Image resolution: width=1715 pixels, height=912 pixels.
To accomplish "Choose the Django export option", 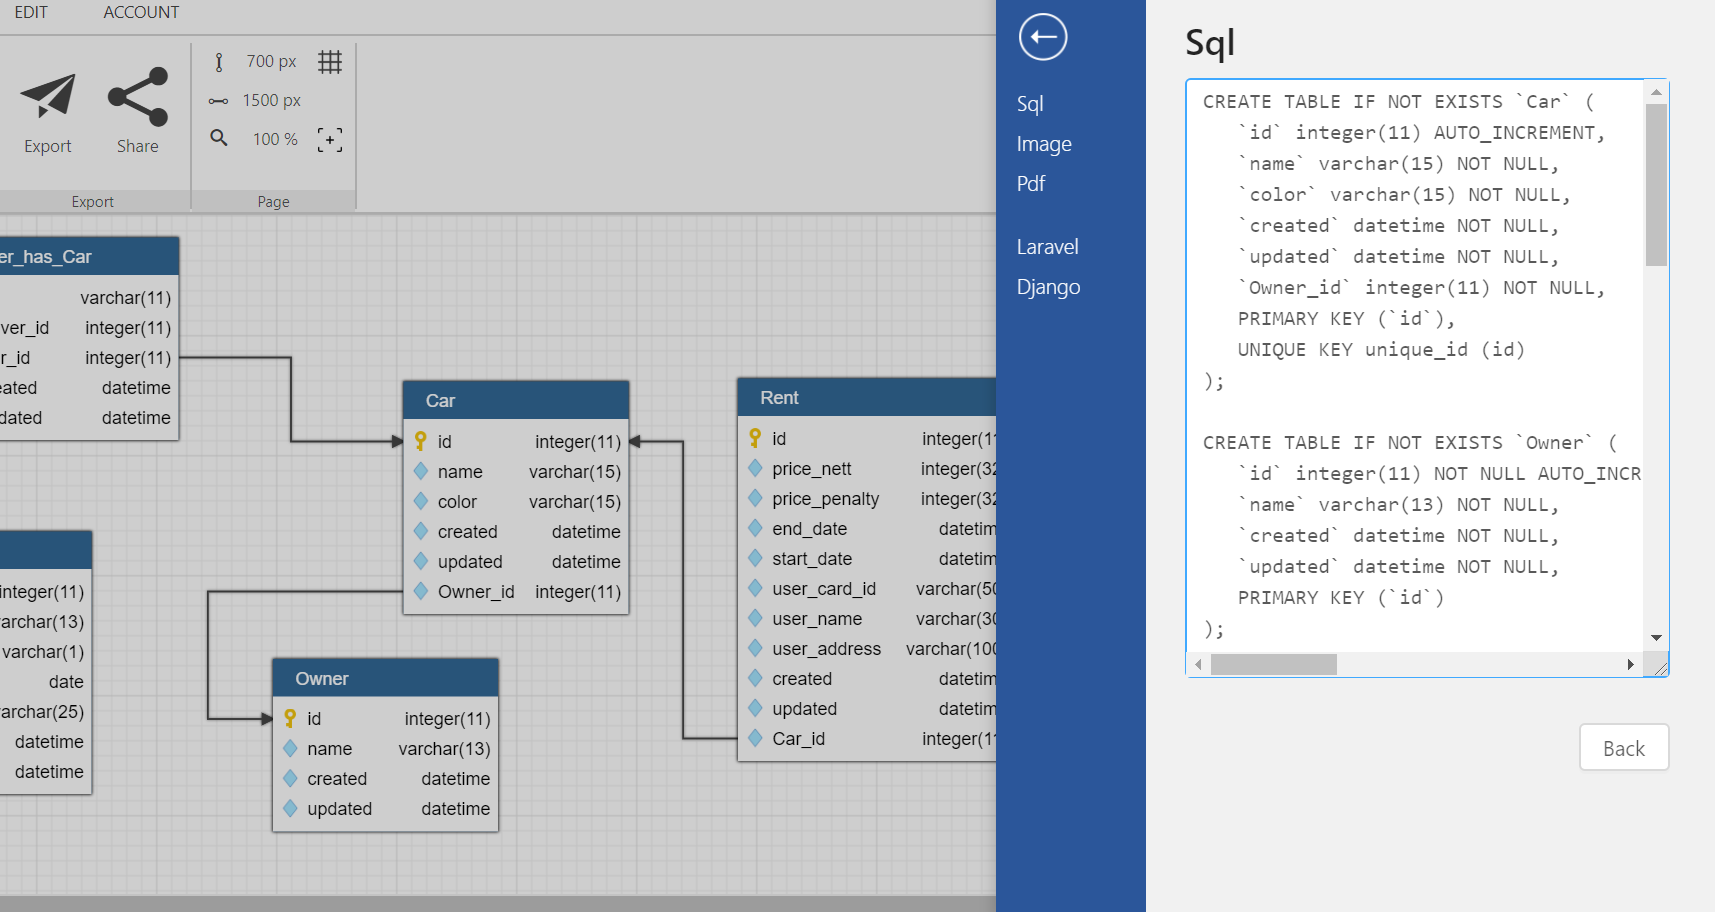I will pyautogui.click(x=1048, y=287).
